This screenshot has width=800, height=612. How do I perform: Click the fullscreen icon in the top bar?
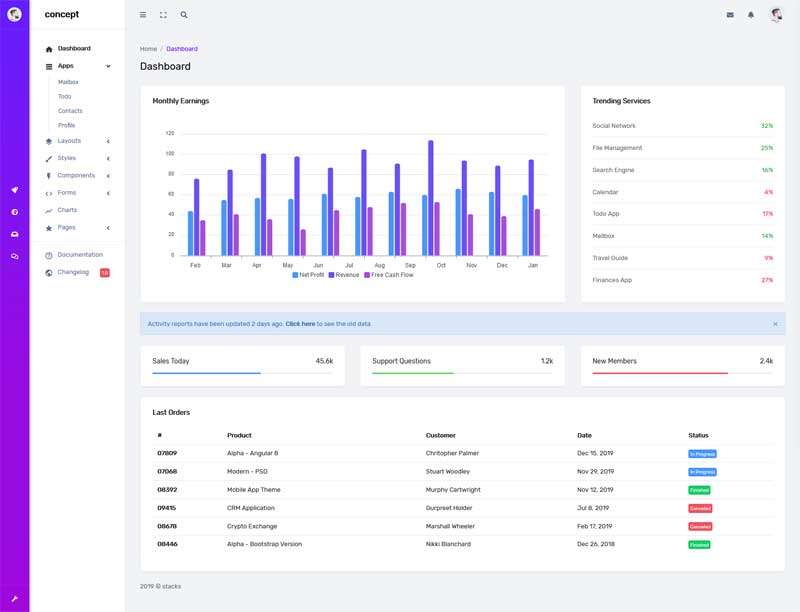point(163,14)
